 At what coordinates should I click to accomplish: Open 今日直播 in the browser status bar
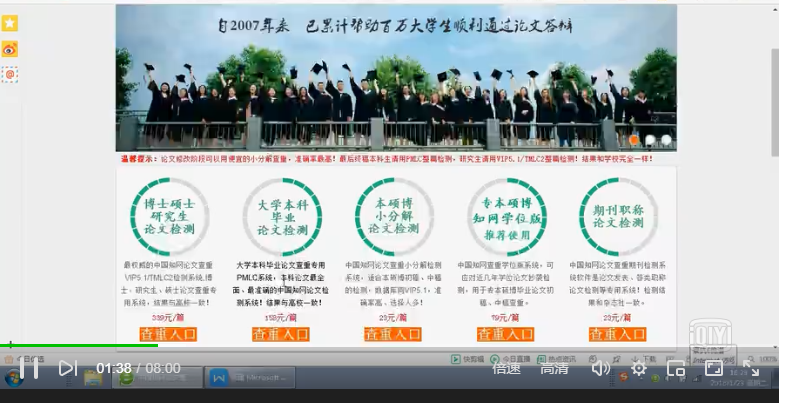click(x=508, y=359)
